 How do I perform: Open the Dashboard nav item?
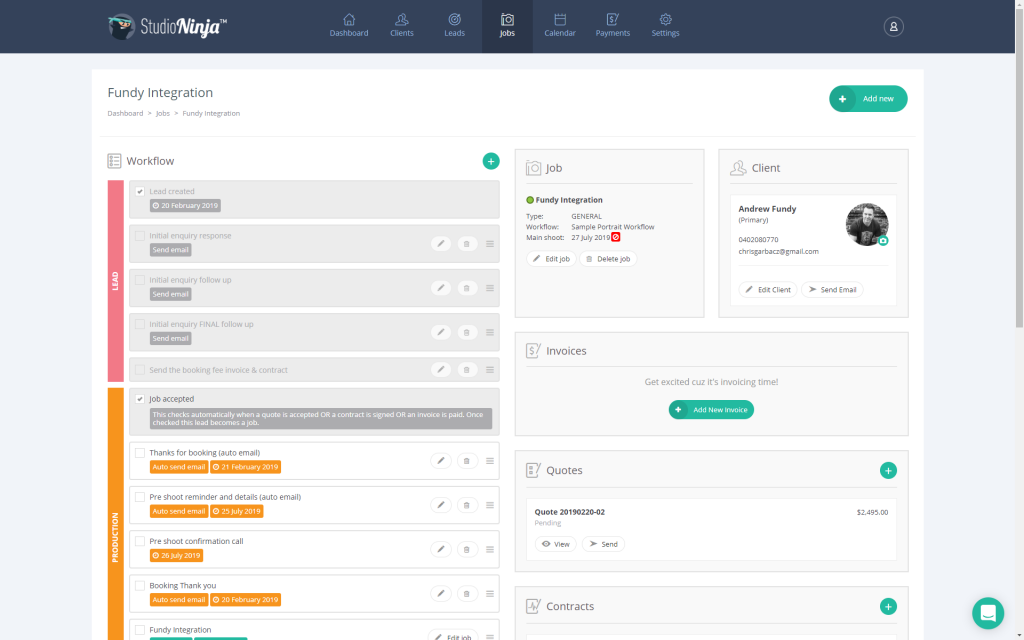click(x=349, y=26)
